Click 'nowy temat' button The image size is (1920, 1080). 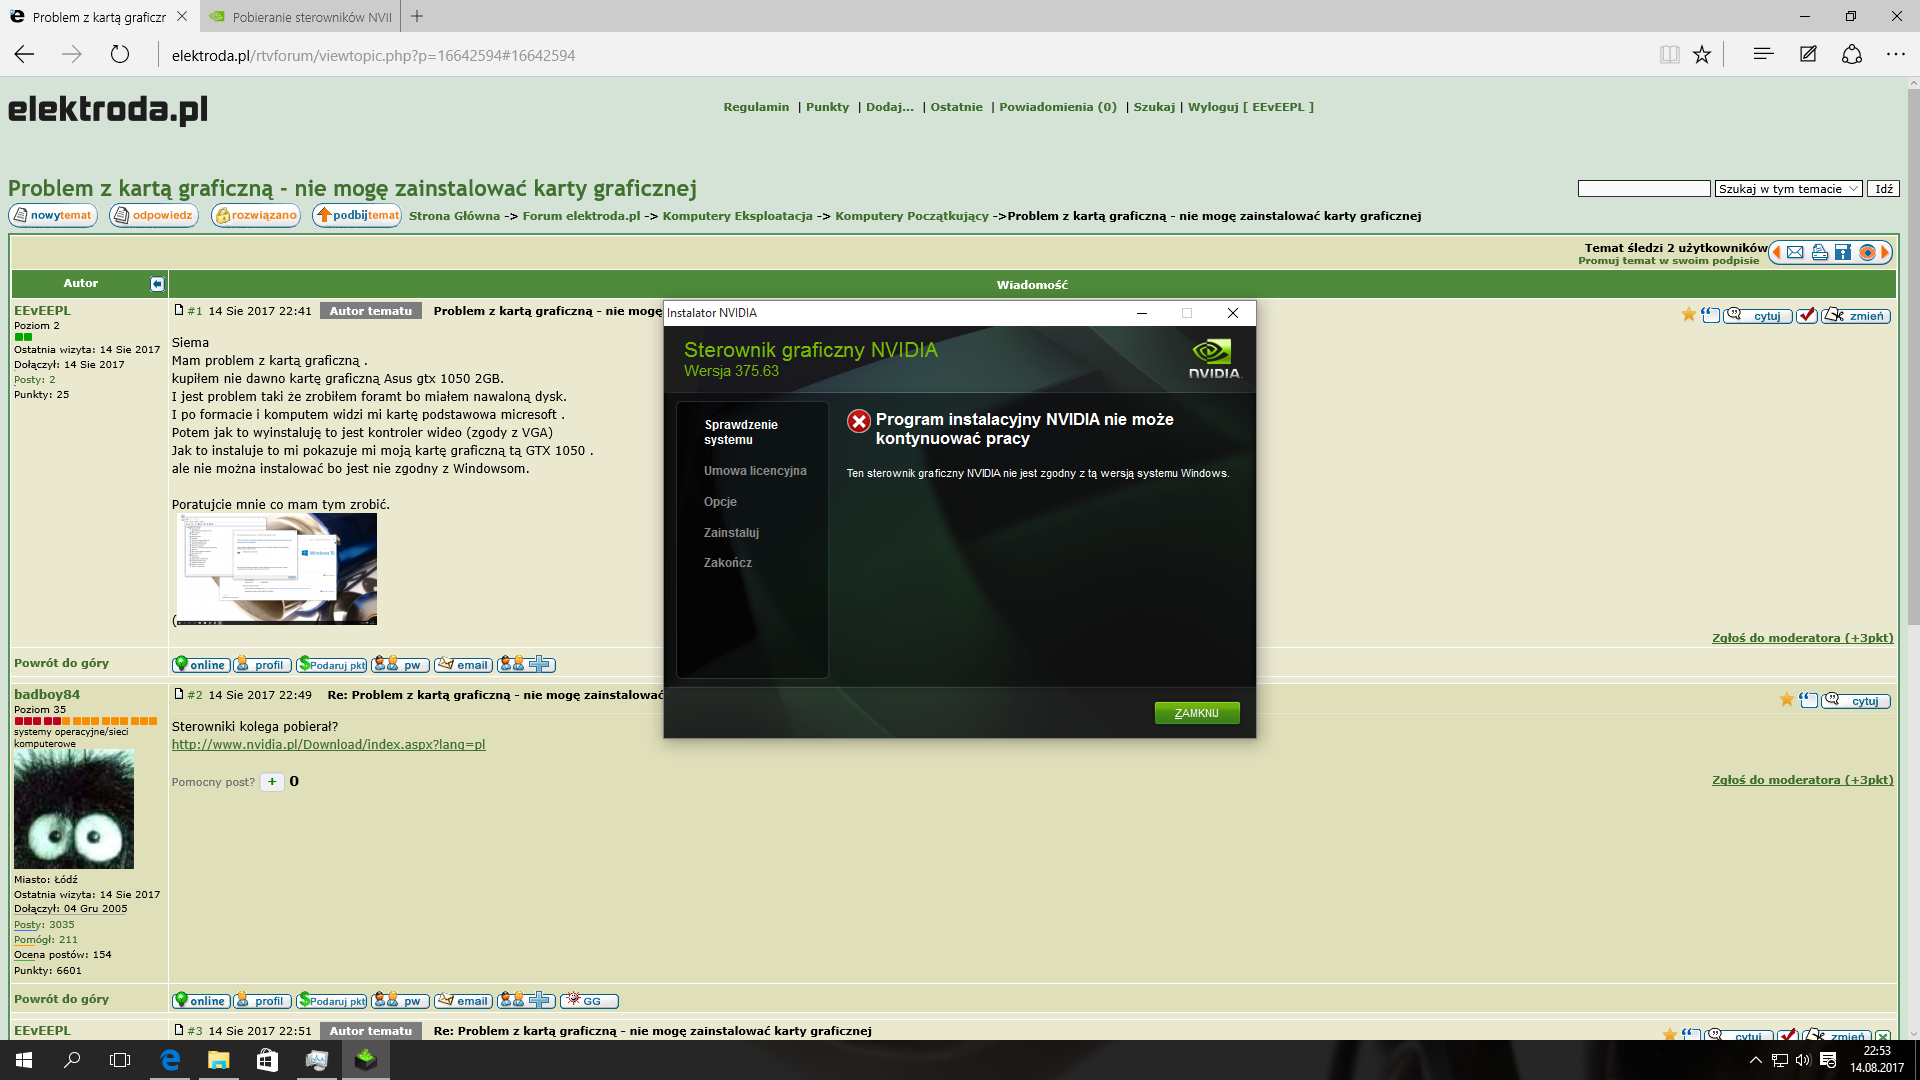tap(53, 215)
